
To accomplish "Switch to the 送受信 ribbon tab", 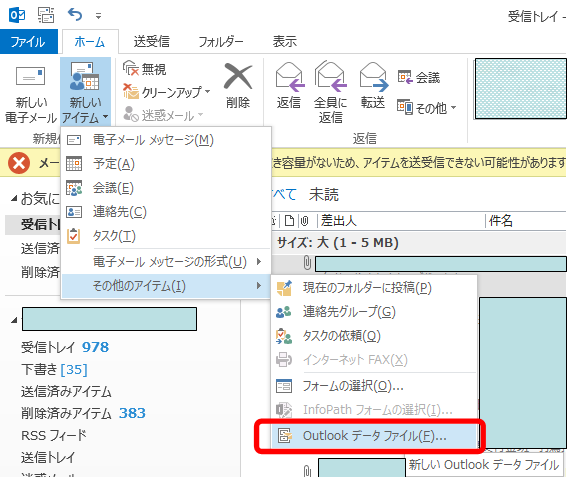I will click(152, 42).
